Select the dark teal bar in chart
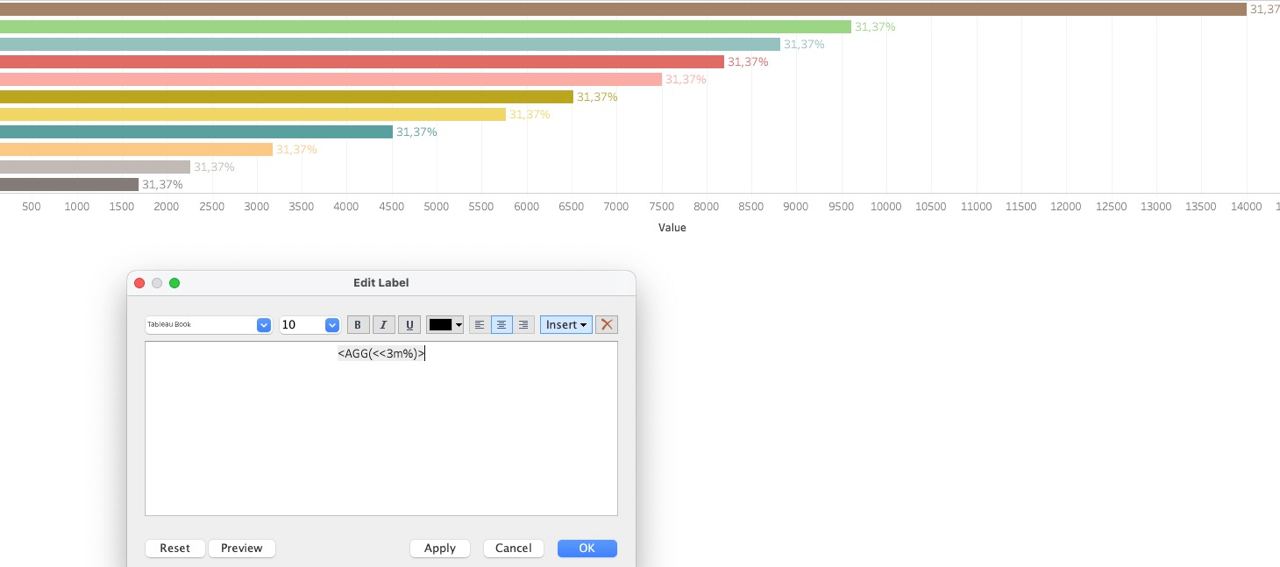The height and width of the screenshot is (567, 1280). [196, 132]
